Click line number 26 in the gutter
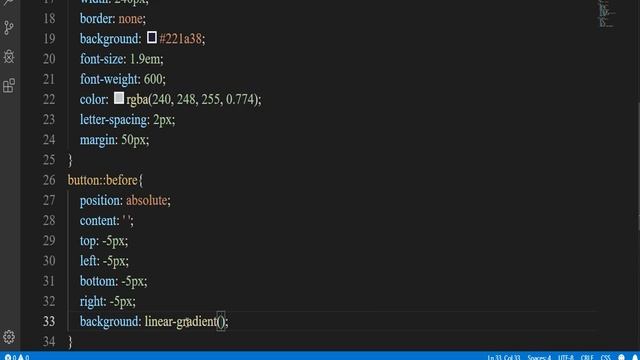The image size is (640, 360). click(x=49, y=180)
